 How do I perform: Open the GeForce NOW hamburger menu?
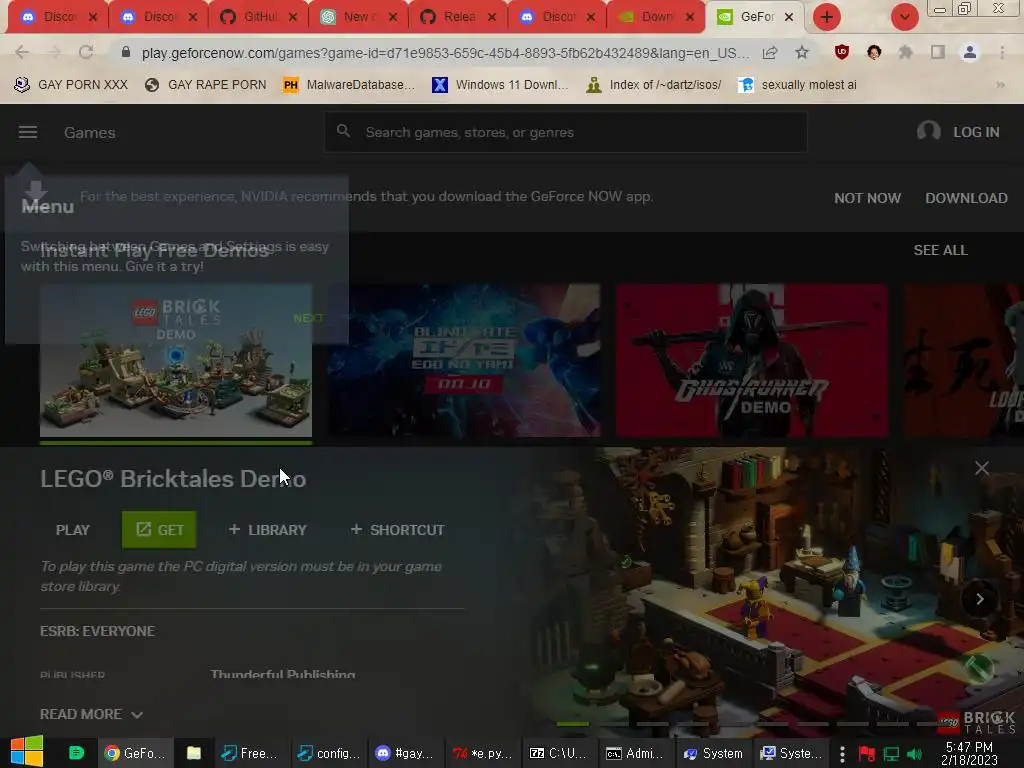pos(27,133)
